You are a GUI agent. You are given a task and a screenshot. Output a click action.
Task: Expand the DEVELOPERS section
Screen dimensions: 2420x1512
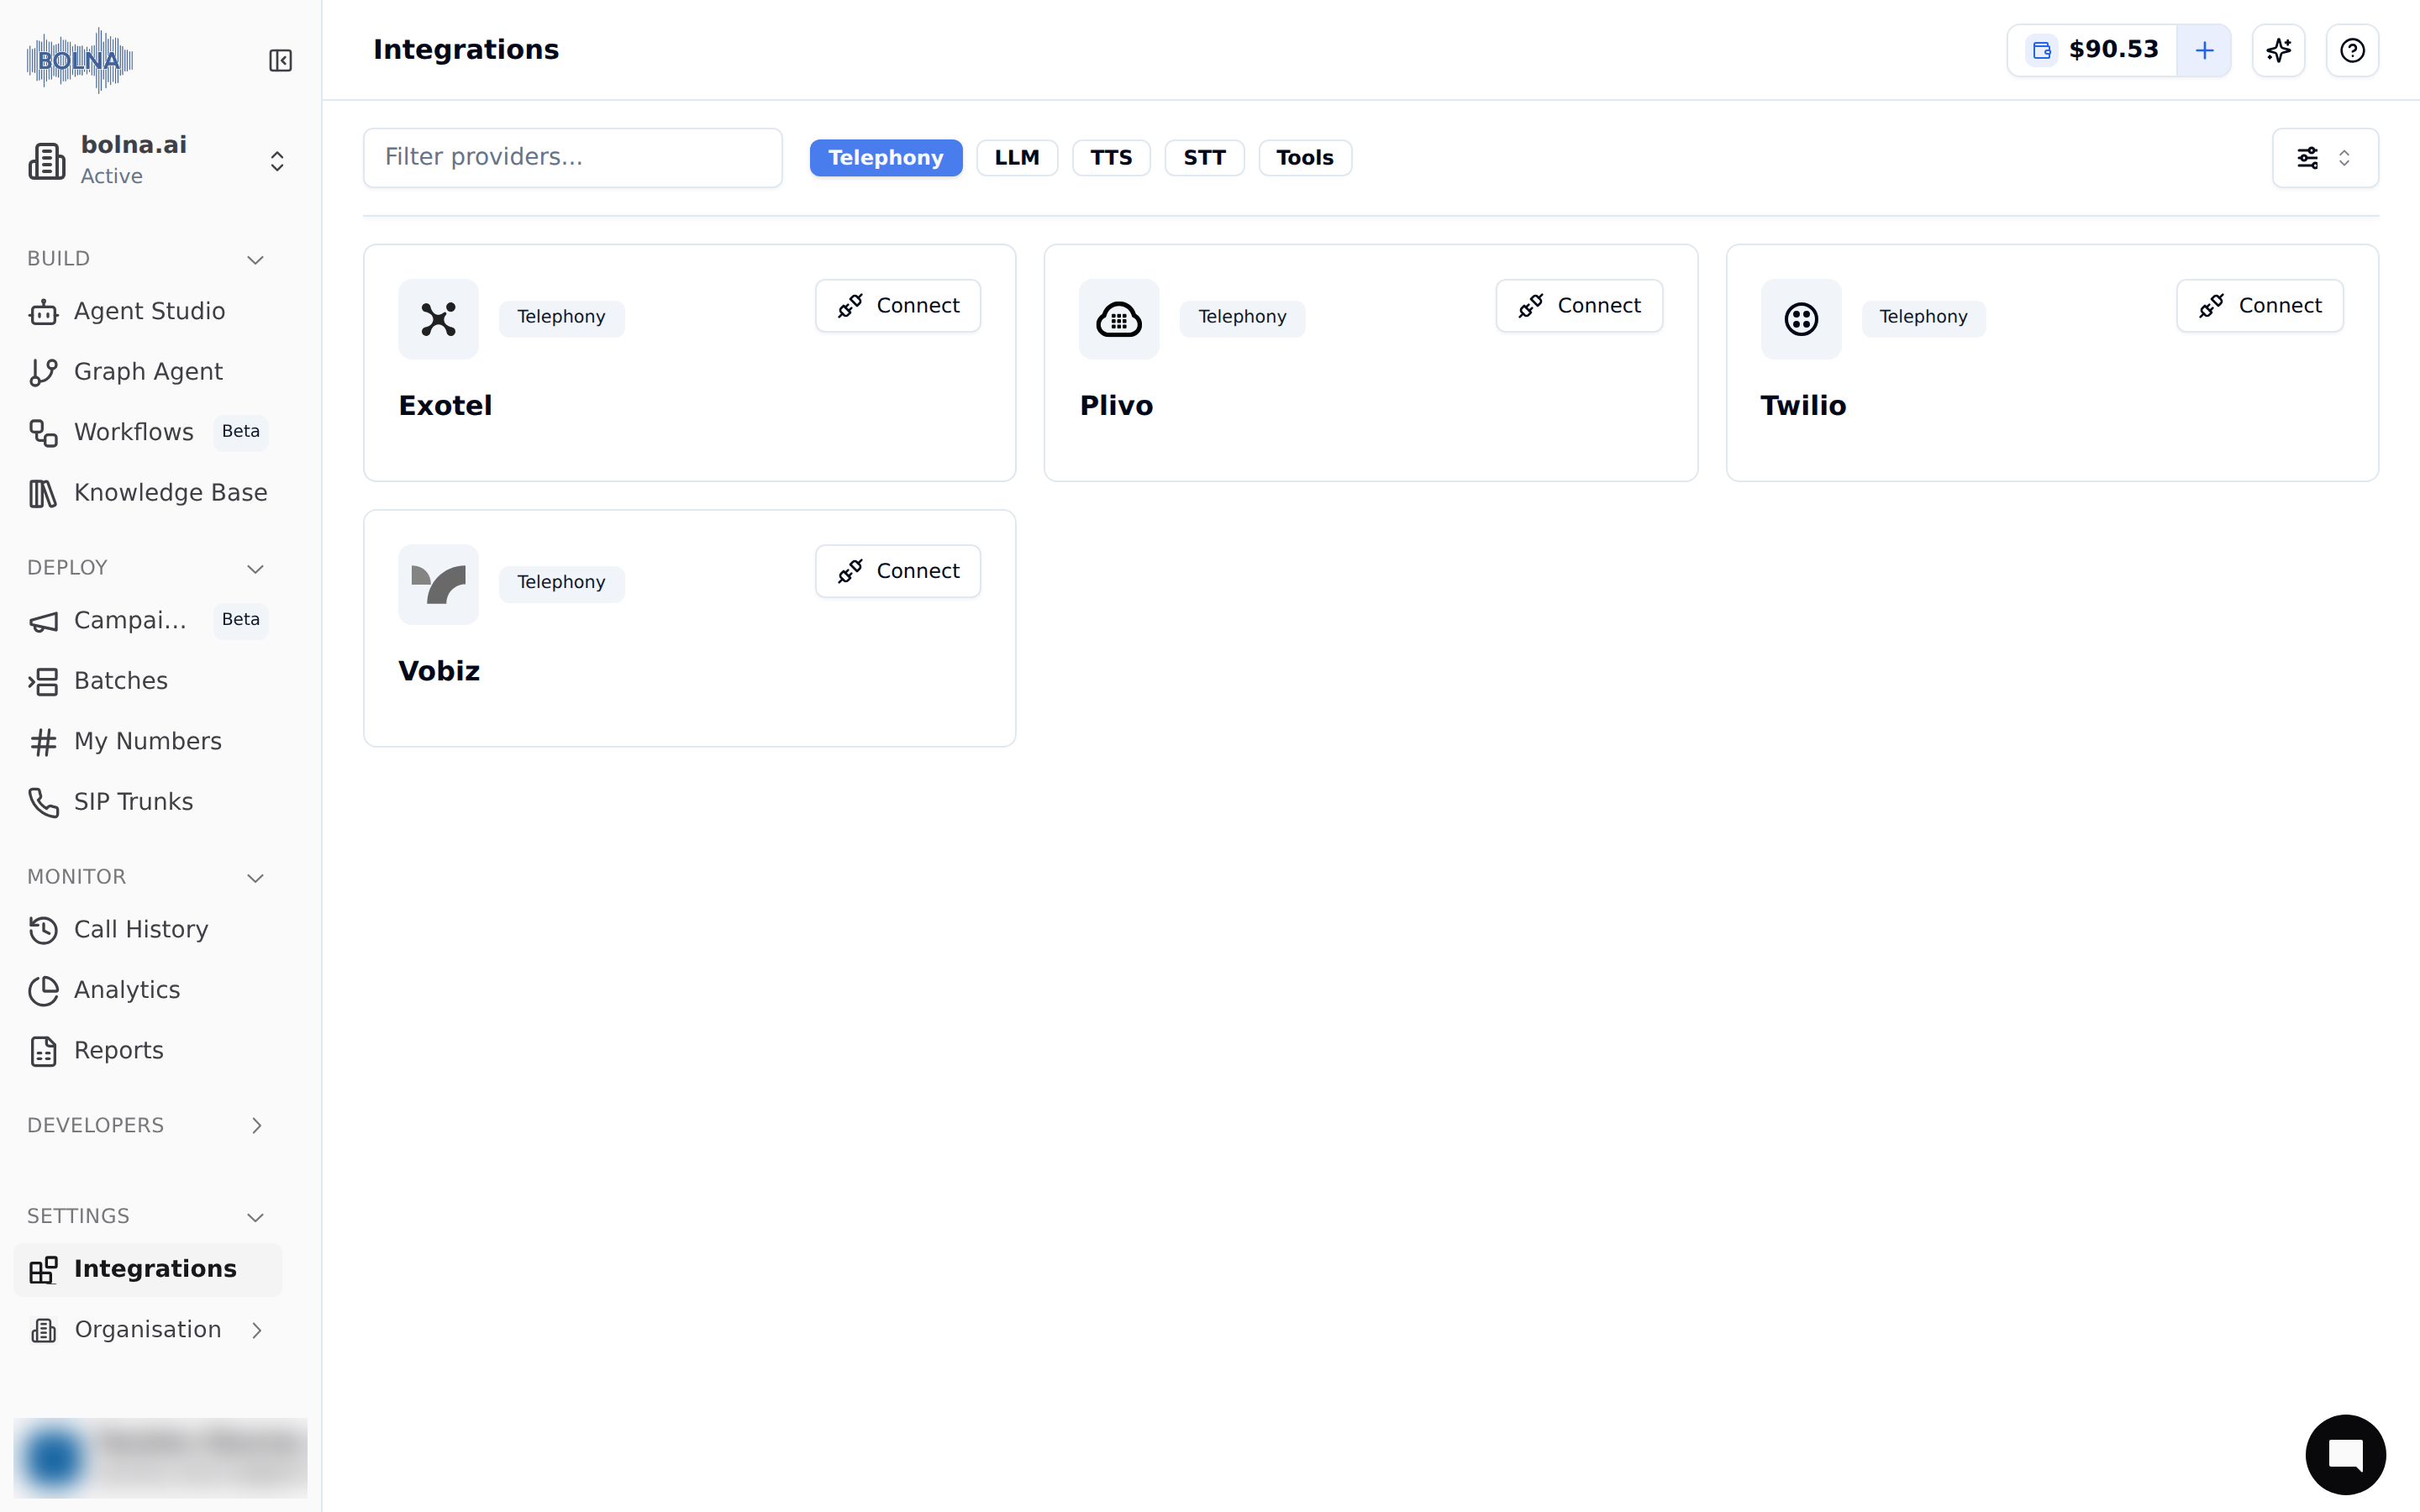[x=256, y=1126]
